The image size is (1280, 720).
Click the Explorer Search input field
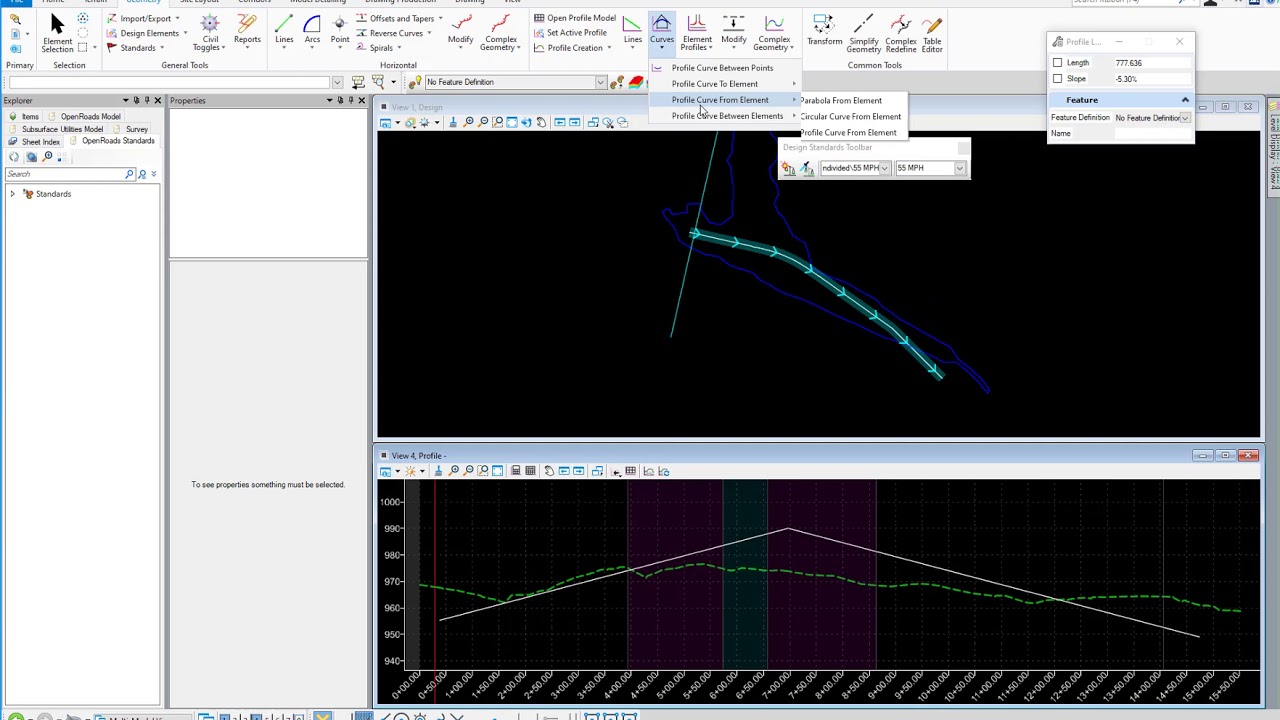tap(65, 174)
